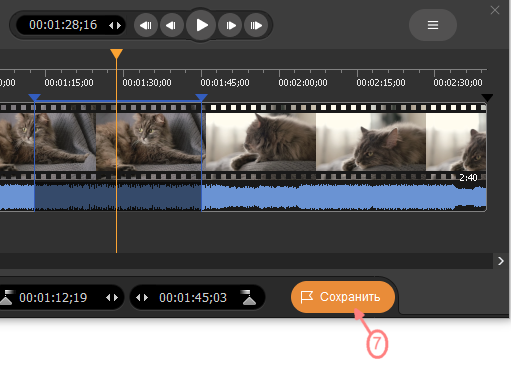Image resolution: width=511 pixels, height=370 pixels.
Task: Click the black end-of-clip marker
Action: pyautogui.click(x=487, y=97)
